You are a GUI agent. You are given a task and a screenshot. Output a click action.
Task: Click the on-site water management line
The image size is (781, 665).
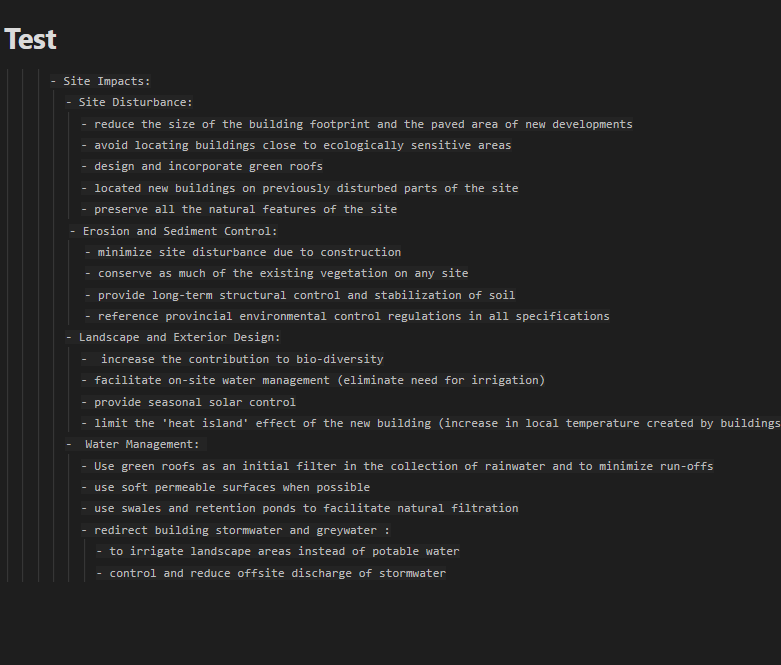tap(313, 380)
